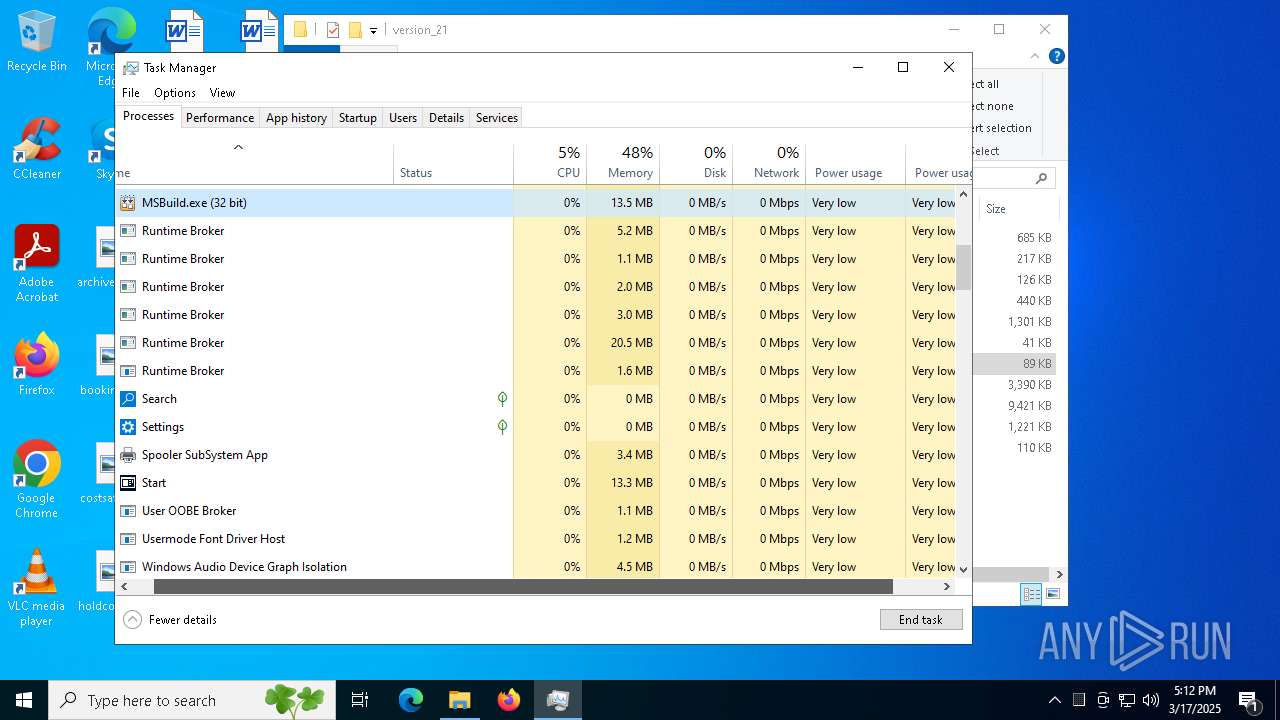Image resolution: width=1280 pixels, height=720 pixels.
Task: Switch File Explorer to details view icon
Action: pos(1031,595)
